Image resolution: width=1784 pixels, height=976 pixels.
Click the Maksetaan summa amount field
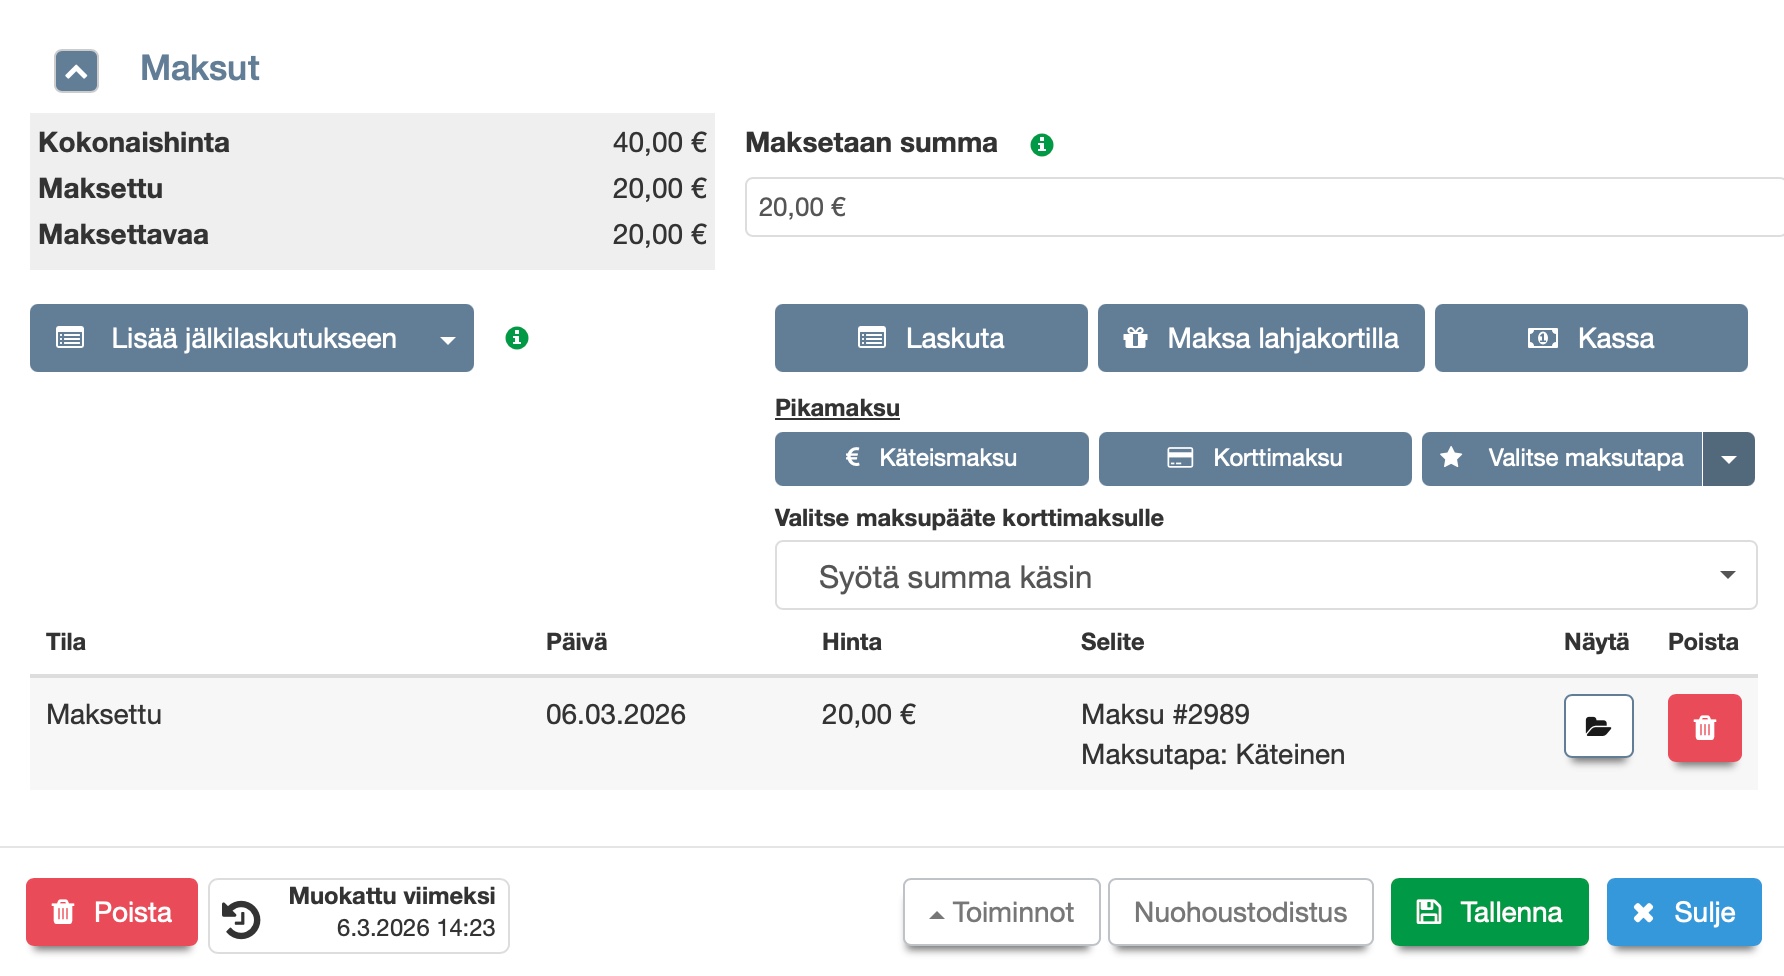(x=1260, y=208)
